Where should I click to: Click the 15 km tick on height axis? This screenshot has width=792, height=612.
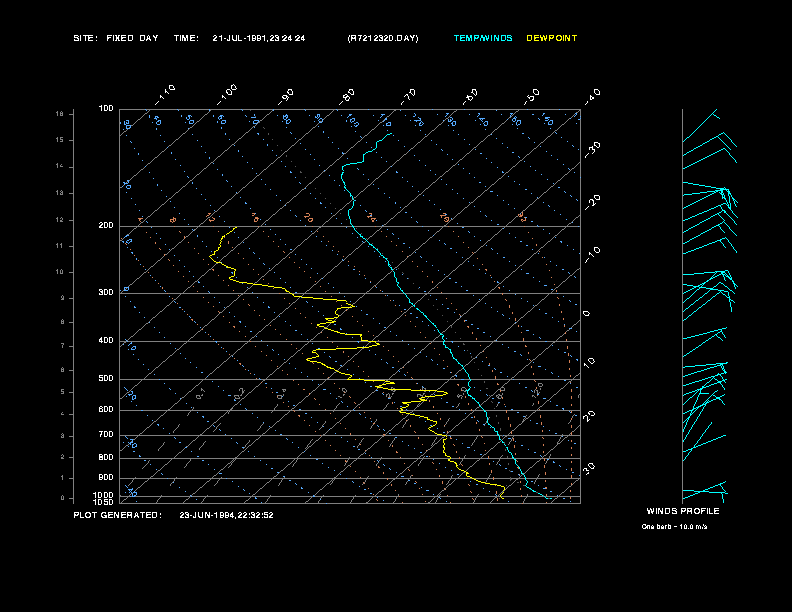(x=60, y=140)
